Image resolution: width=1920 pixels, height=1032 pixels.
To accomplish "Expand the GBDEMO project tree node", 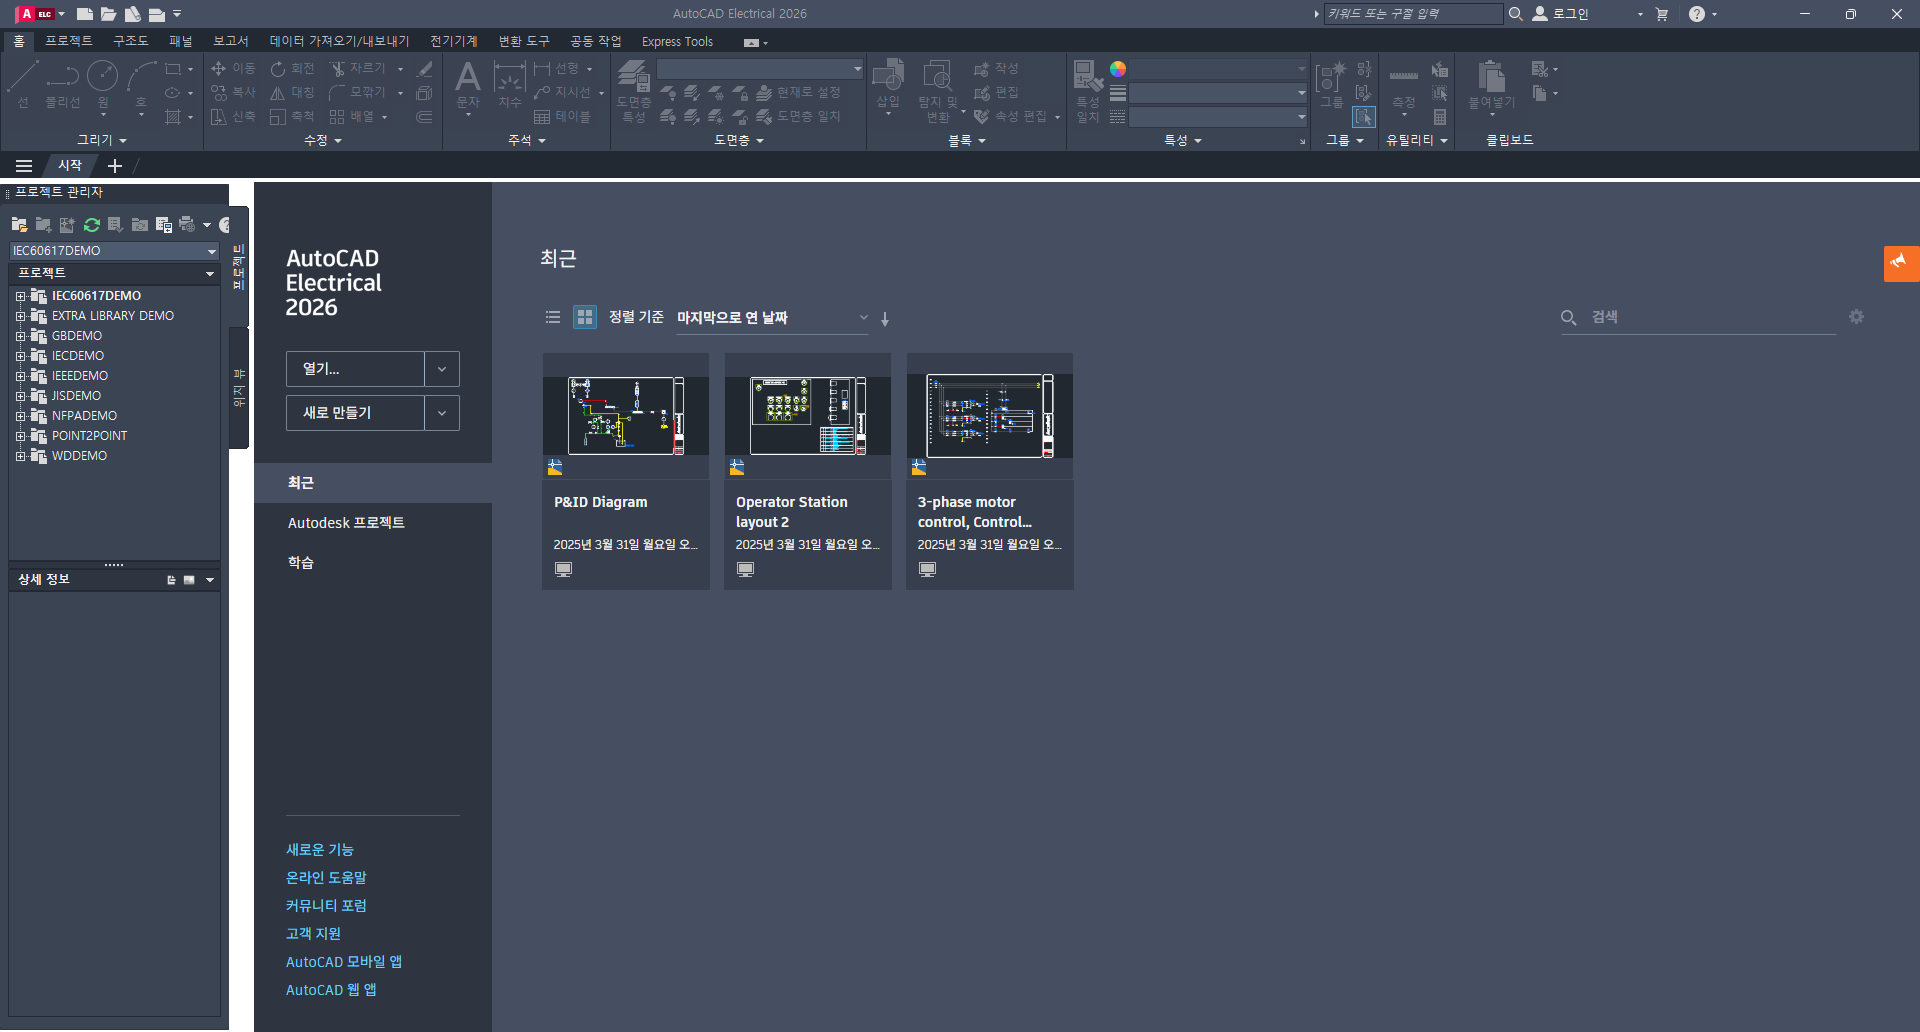I will 20,336.
